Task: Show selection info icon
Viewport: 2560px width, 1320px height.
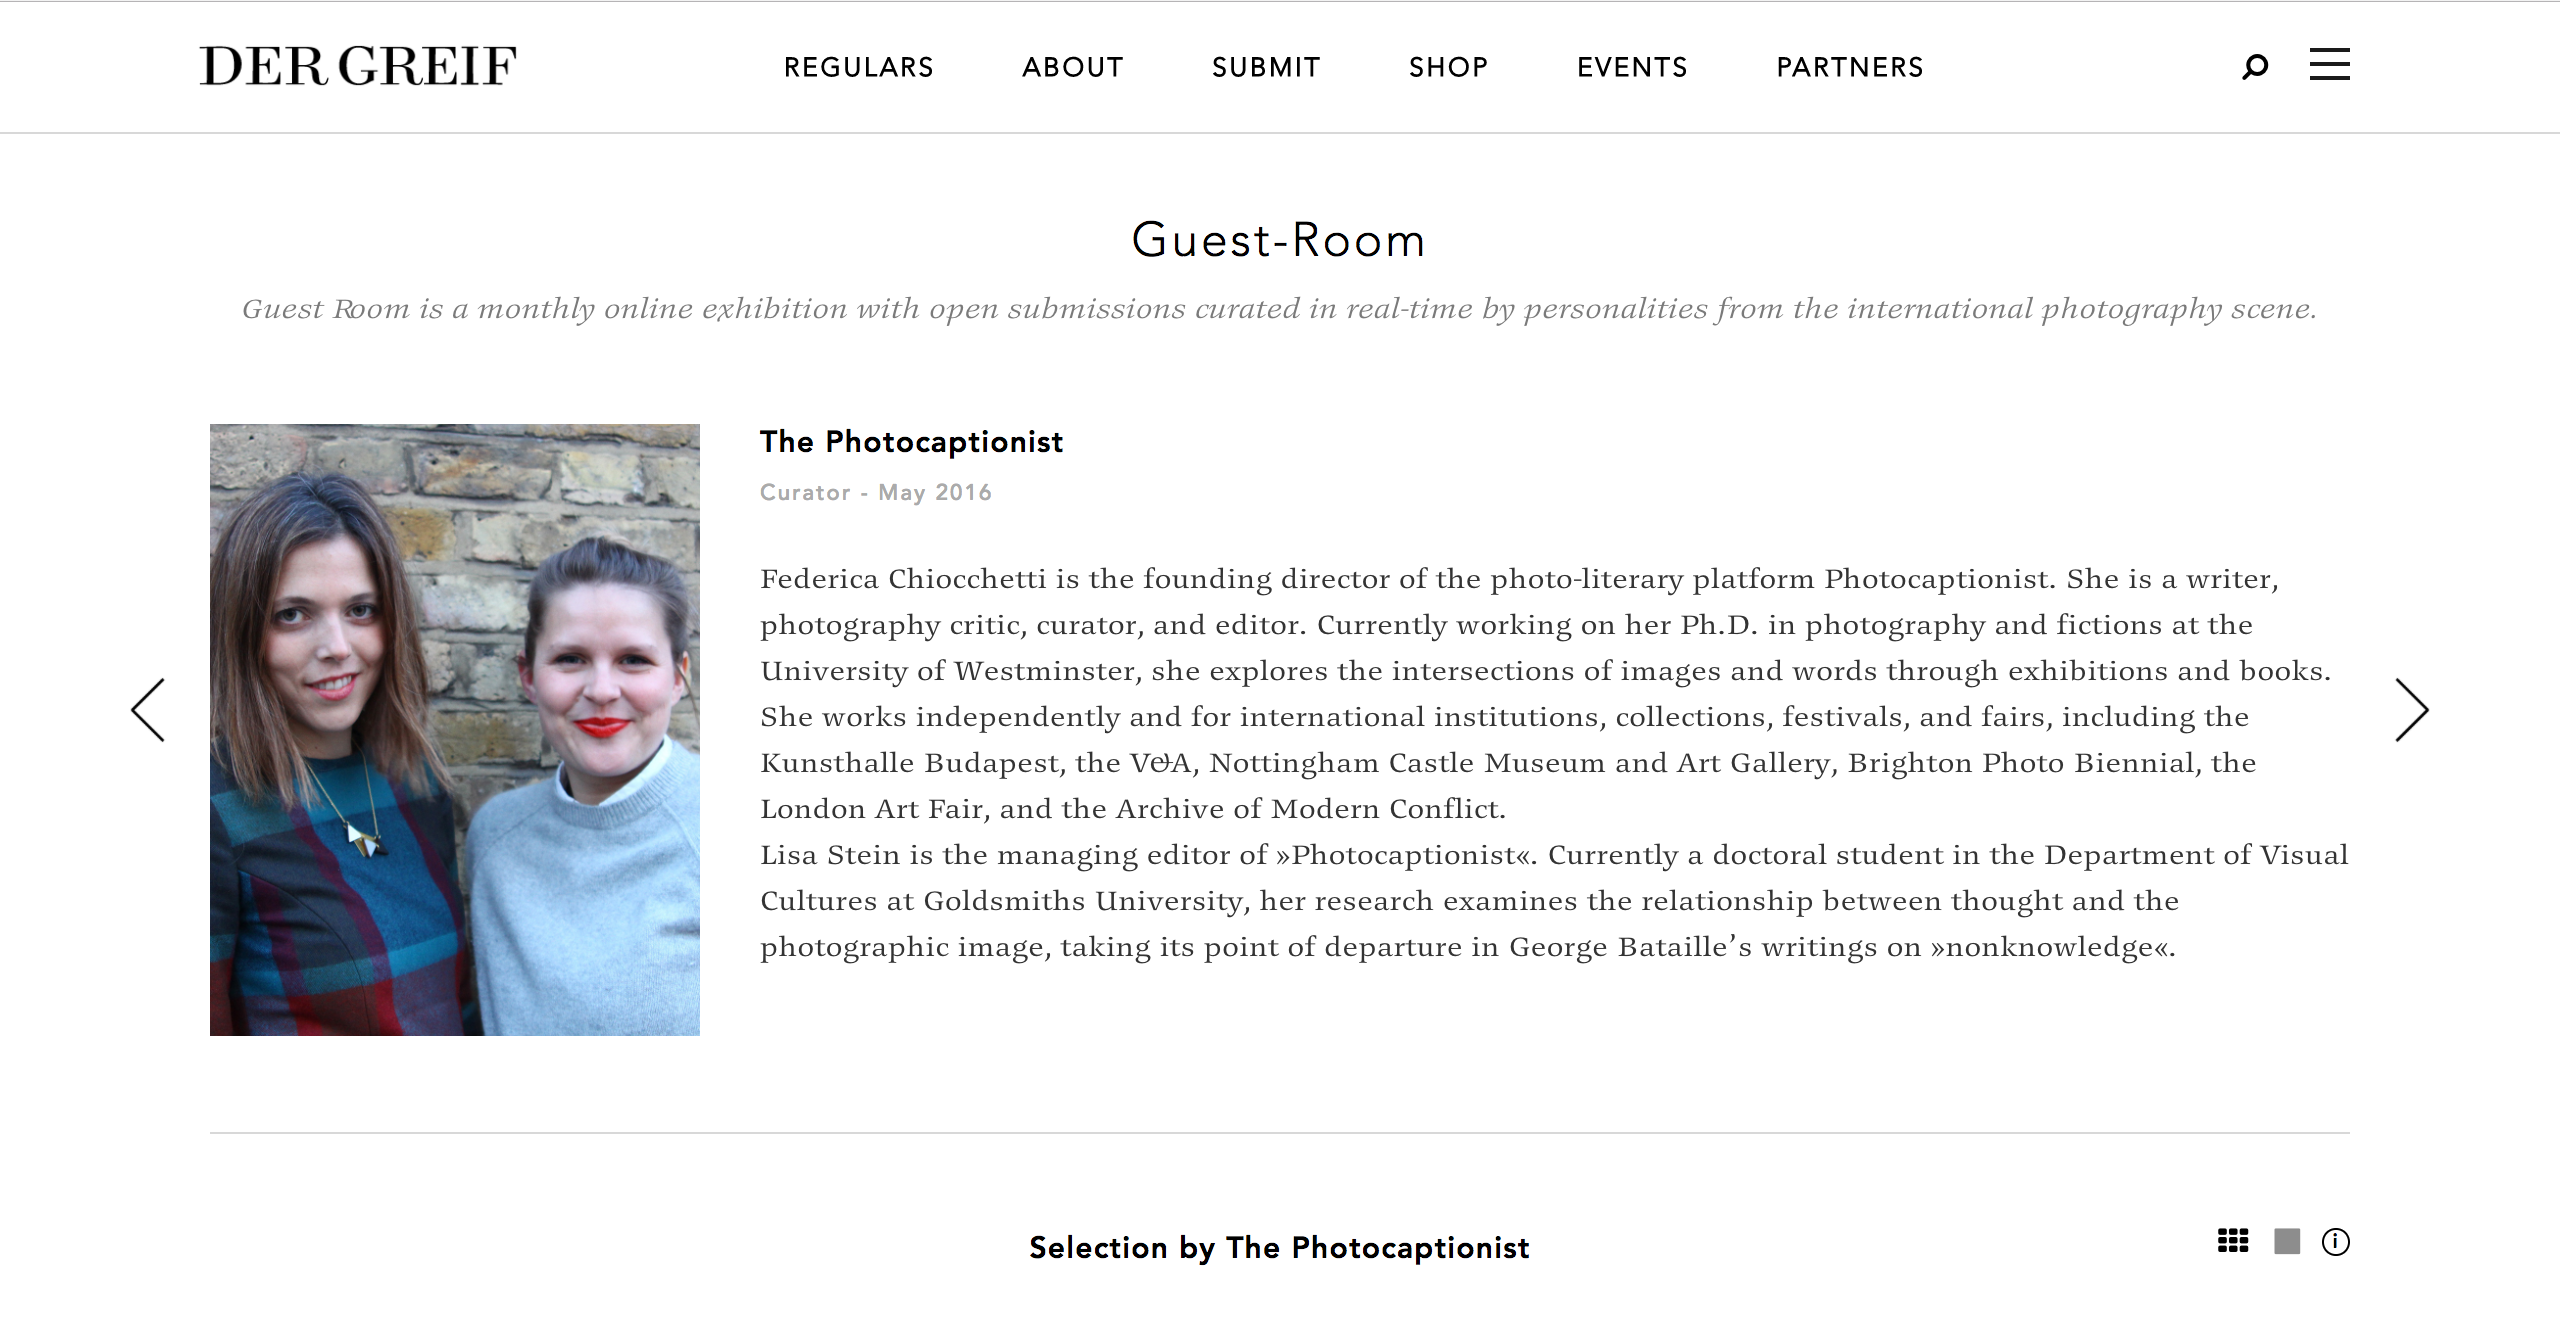Action: pos(2336,1242)
